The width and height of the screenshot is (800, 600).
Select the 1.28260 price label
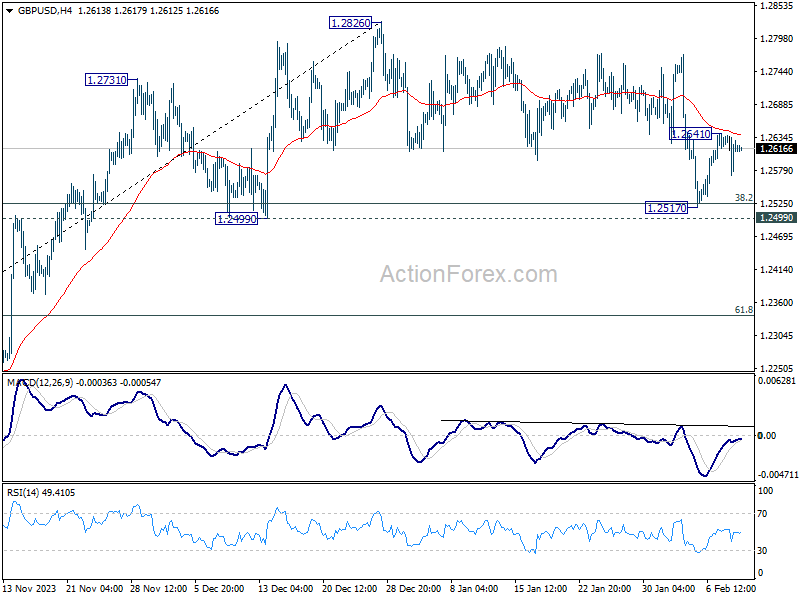tap(351, 23)
